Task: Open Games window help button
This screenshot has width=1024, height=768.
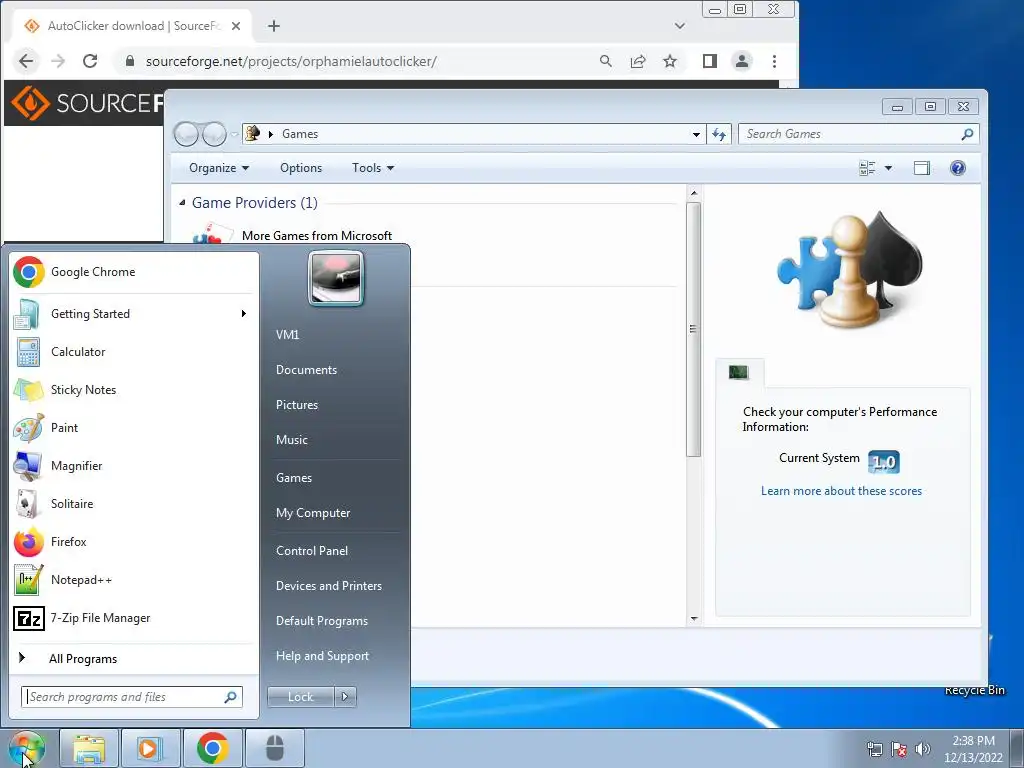Action: pyautogui.click(x=957, y=168)
